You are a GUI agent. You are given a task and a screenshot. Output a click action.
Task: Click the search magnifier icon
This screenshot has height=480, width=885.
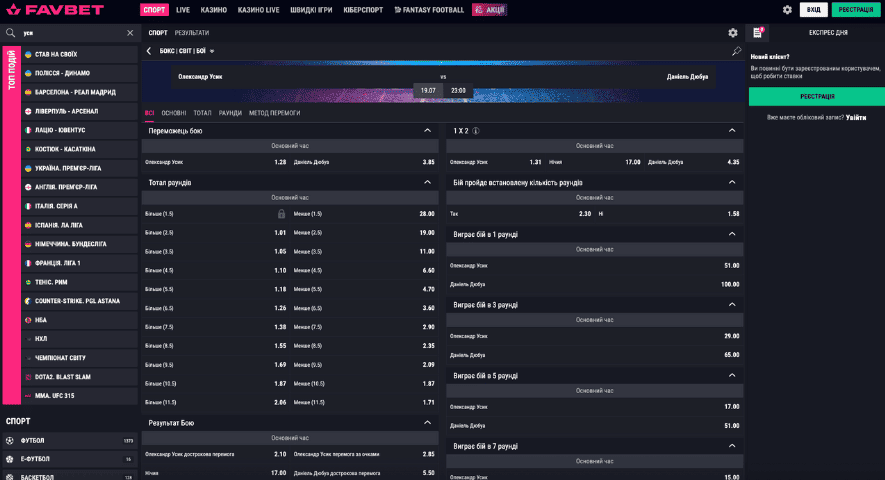[x=10, y=33]
